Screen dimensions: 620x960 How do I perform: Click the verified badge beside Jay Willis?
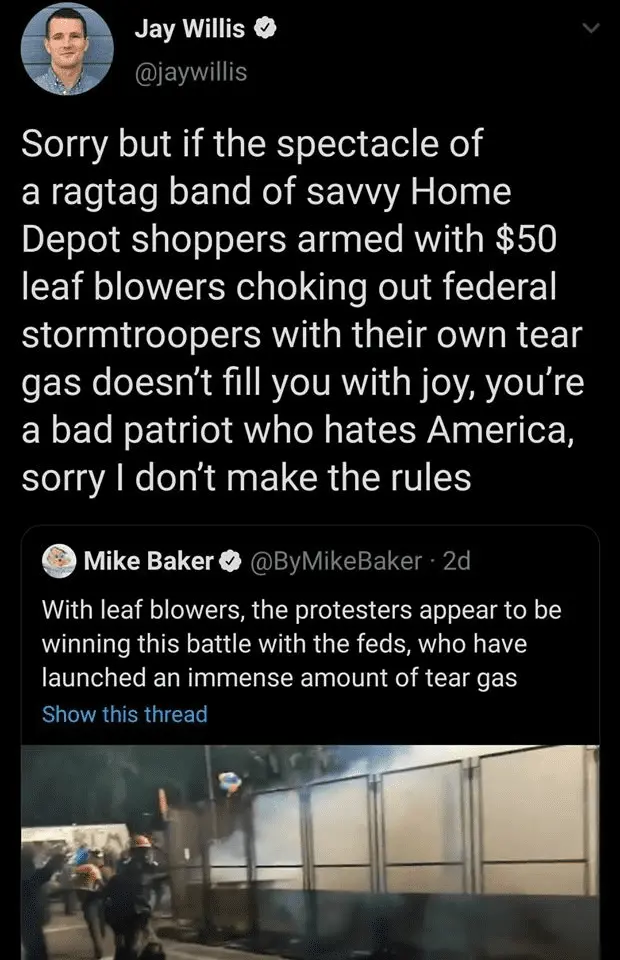pyautogui.click(x=266, y=31)
